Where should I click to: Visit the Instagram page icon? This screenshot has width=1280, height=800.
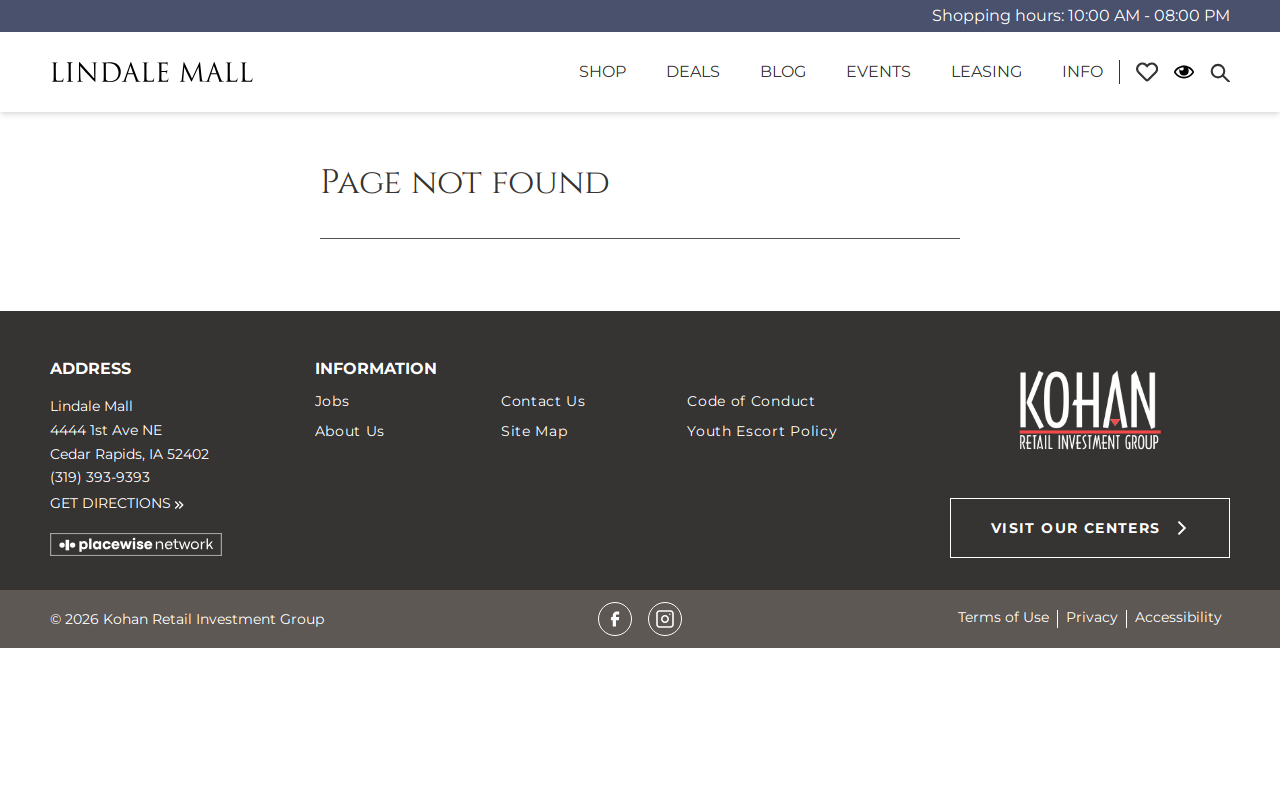pyautogui.click(x=665, y=619)
